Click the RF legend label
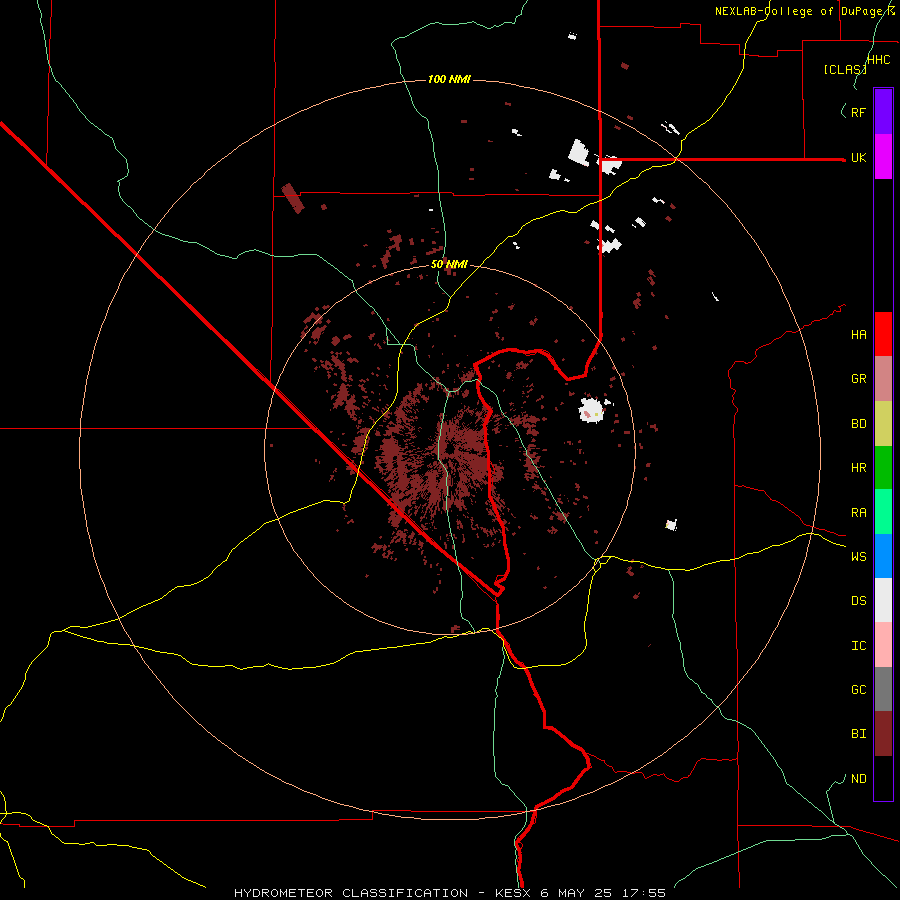Screen dimensions: 900x900 coord(858,112)
